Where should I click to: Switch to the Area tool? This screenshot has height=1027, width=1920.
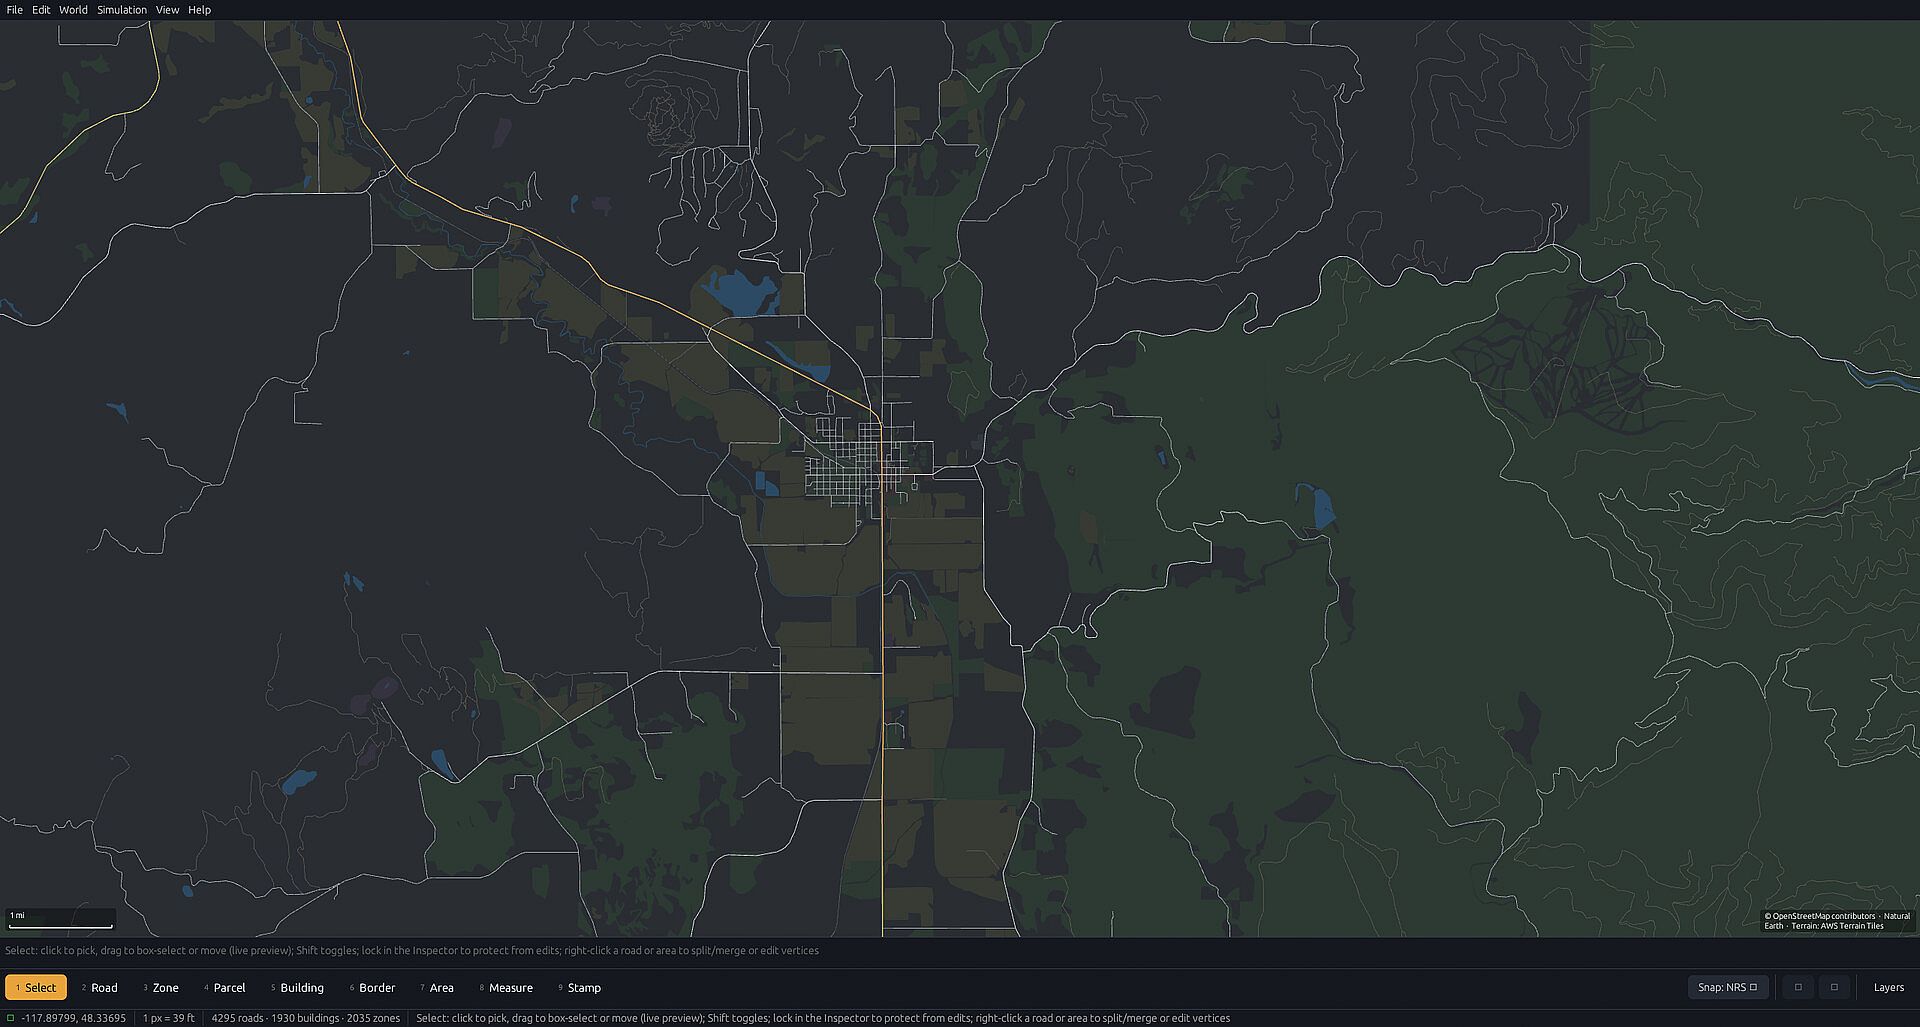pos(436,987)
